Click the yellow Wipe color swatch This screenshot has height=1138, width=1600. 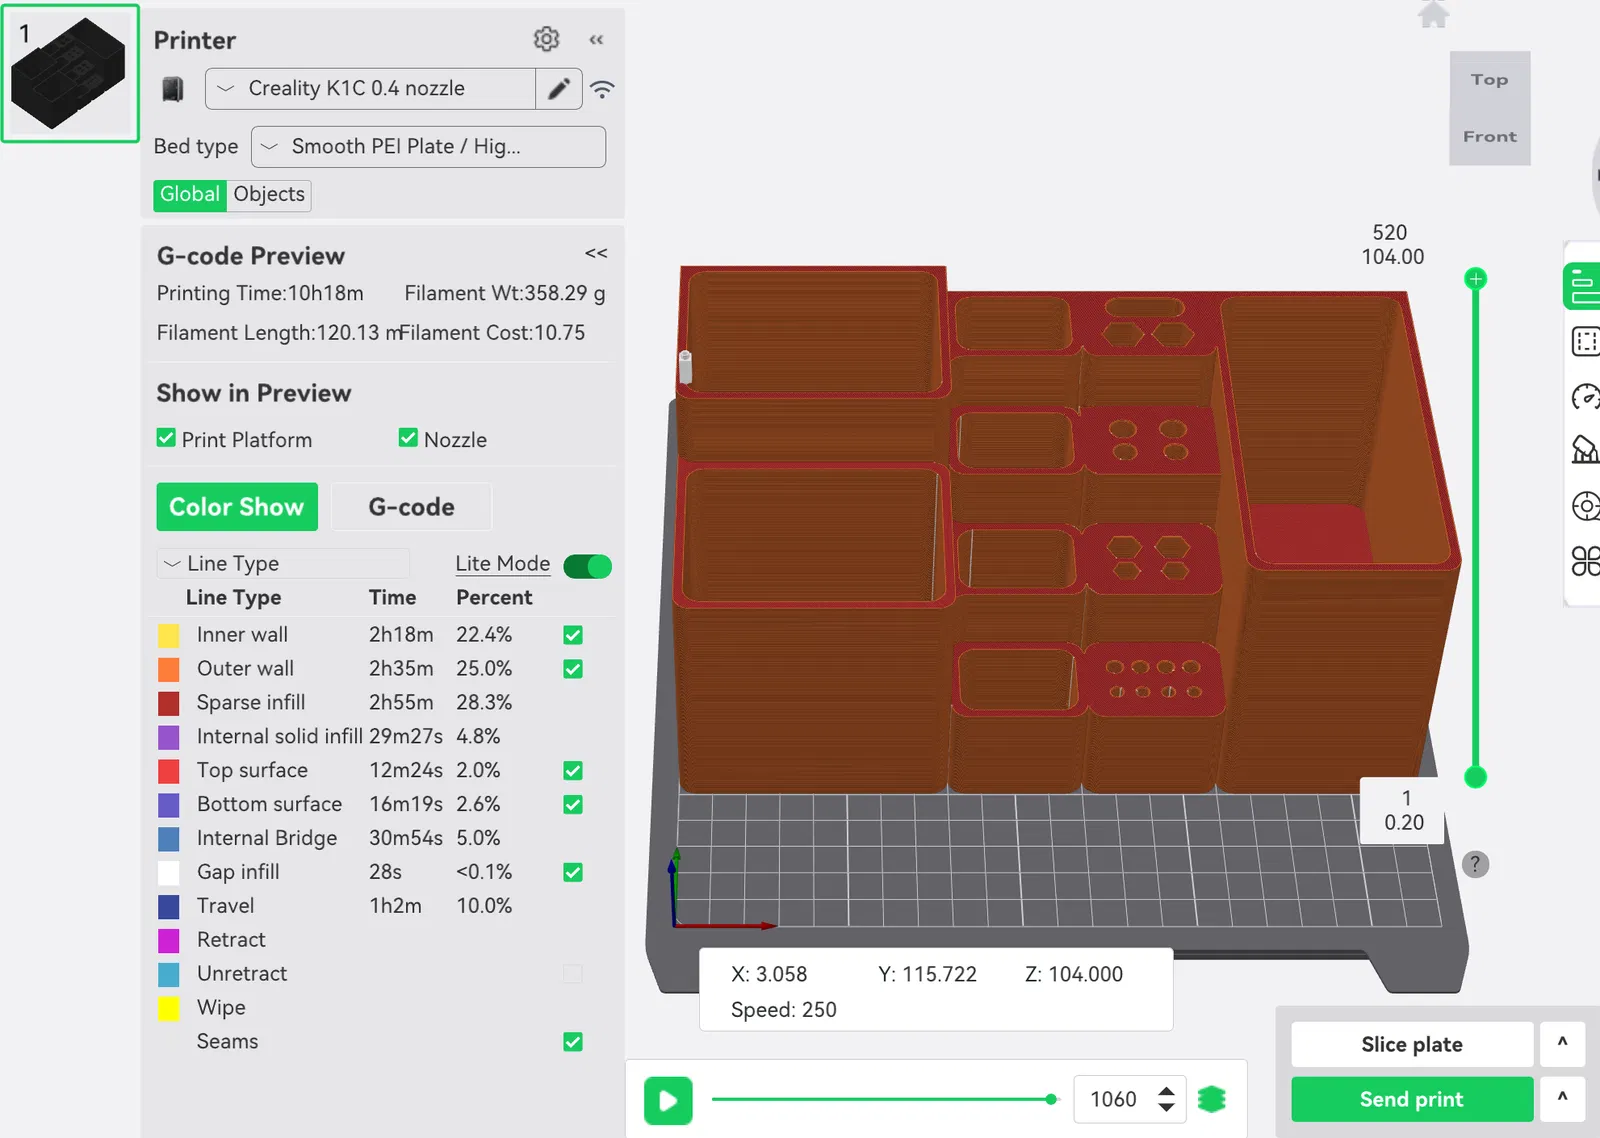point(169,1008)
